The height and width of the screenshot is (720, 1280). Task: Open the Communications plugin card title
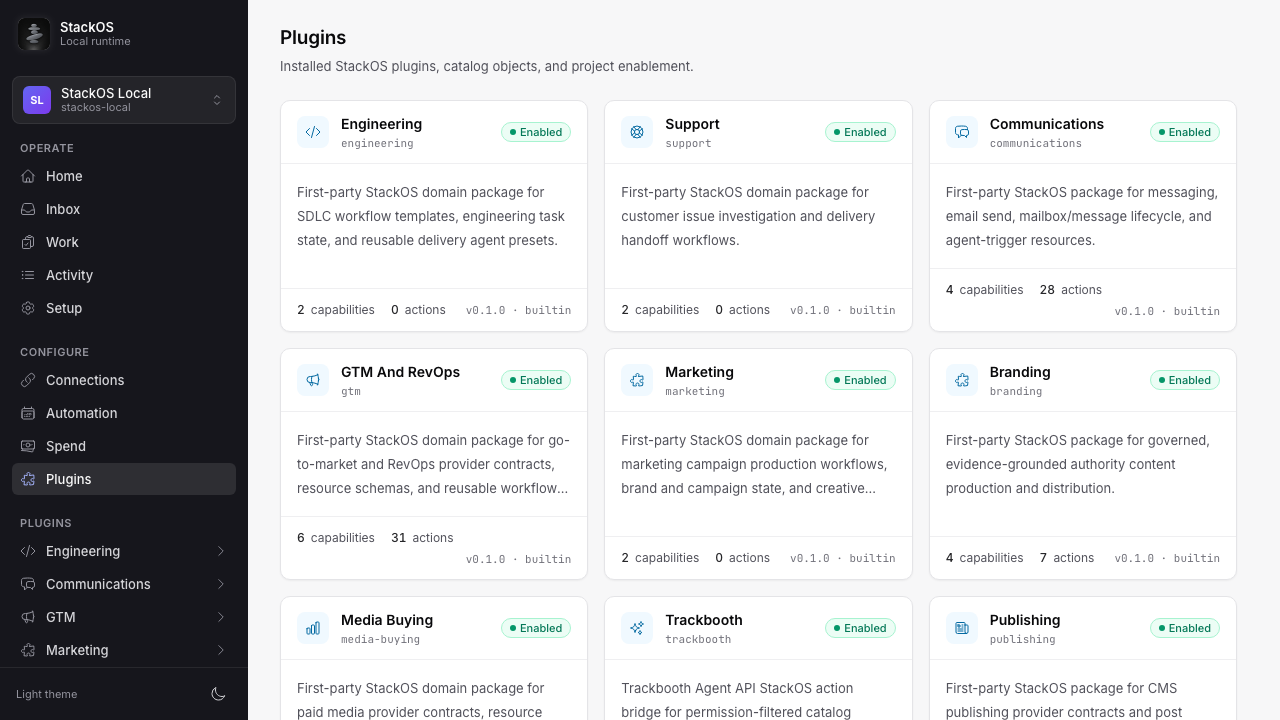tap(1047, 124)
